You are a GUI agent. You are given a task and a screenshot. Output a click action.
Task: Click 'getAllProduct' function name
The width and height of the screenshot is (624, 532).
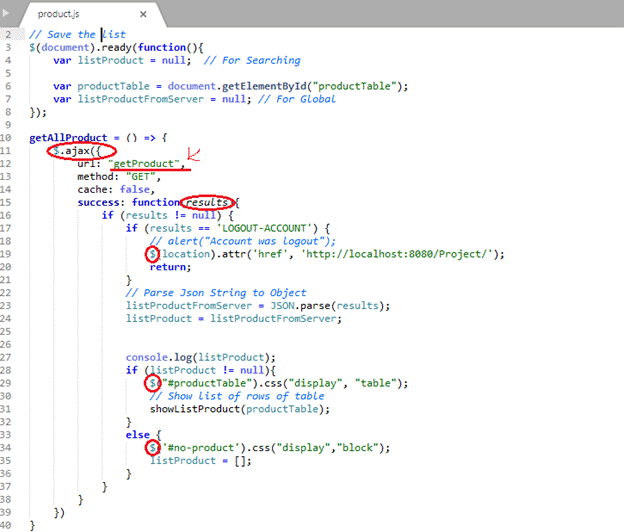pyautogui.click(x=68, y=138)
